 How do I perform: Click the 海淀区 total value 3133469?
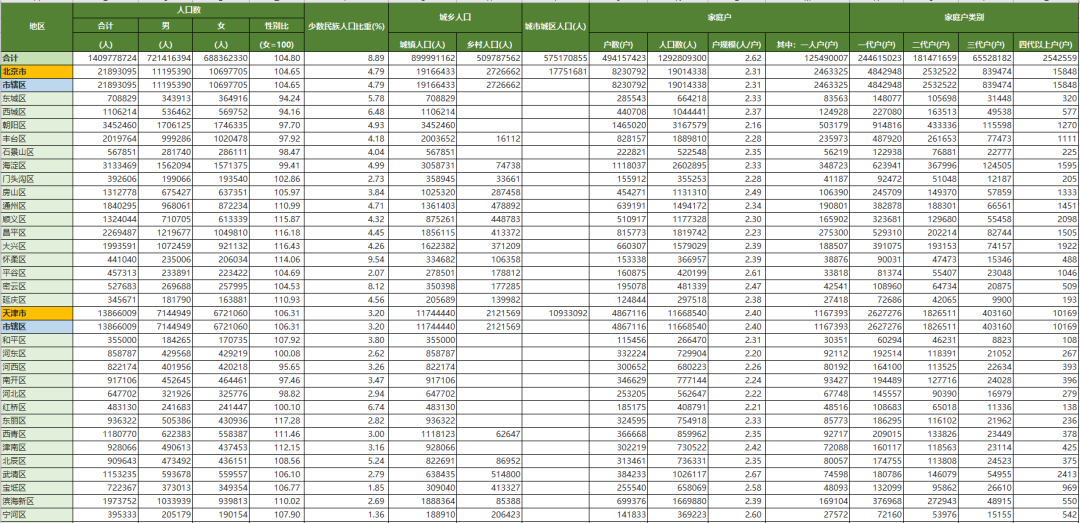point(105,165)
